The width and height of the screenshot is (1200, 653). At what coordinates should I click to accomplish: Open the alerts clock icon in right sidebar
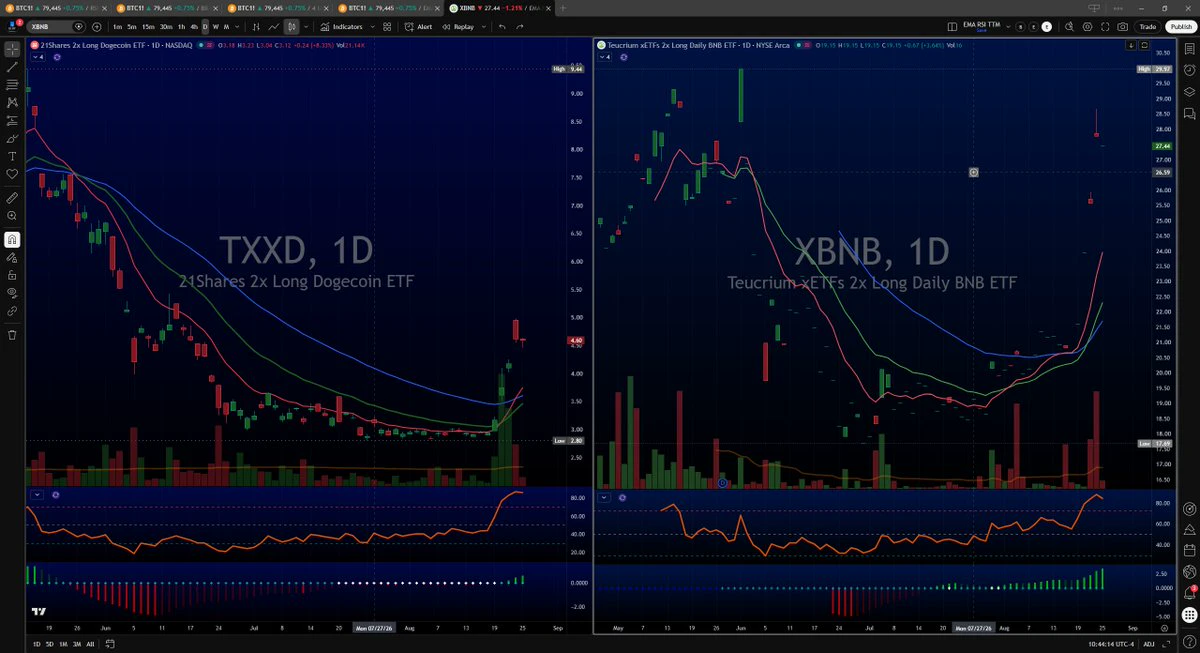tap(1190, 69)
